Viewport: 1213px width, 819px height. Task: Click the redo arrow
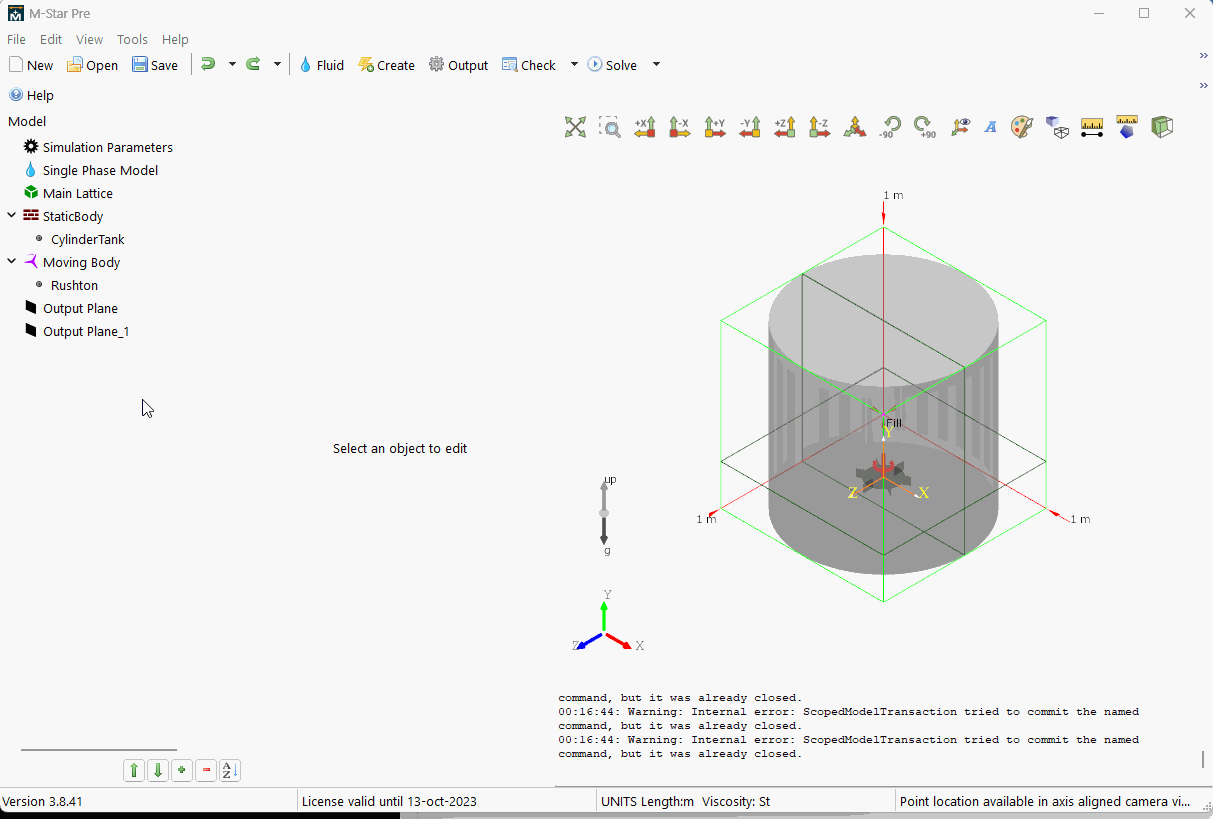253,64
